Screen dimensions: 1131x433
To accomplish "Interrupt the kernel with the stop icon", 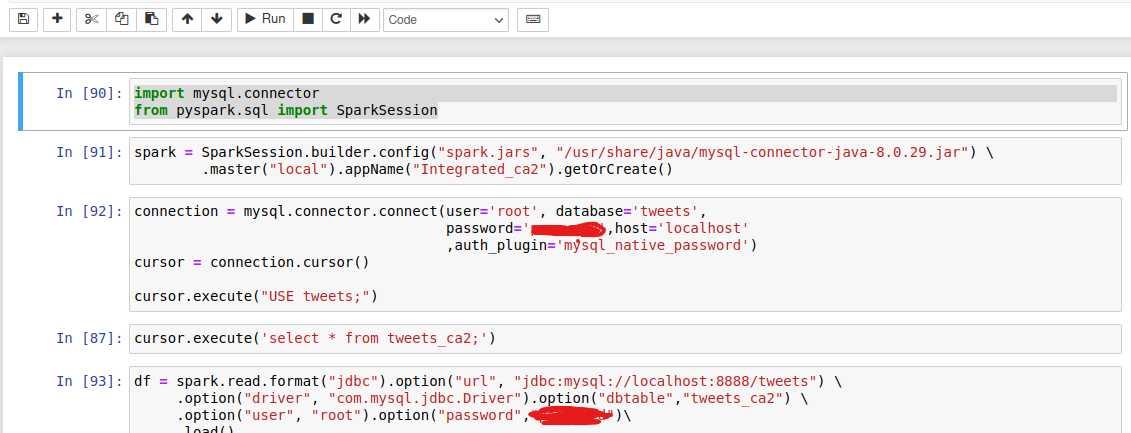I will click(x=308, y=19).
